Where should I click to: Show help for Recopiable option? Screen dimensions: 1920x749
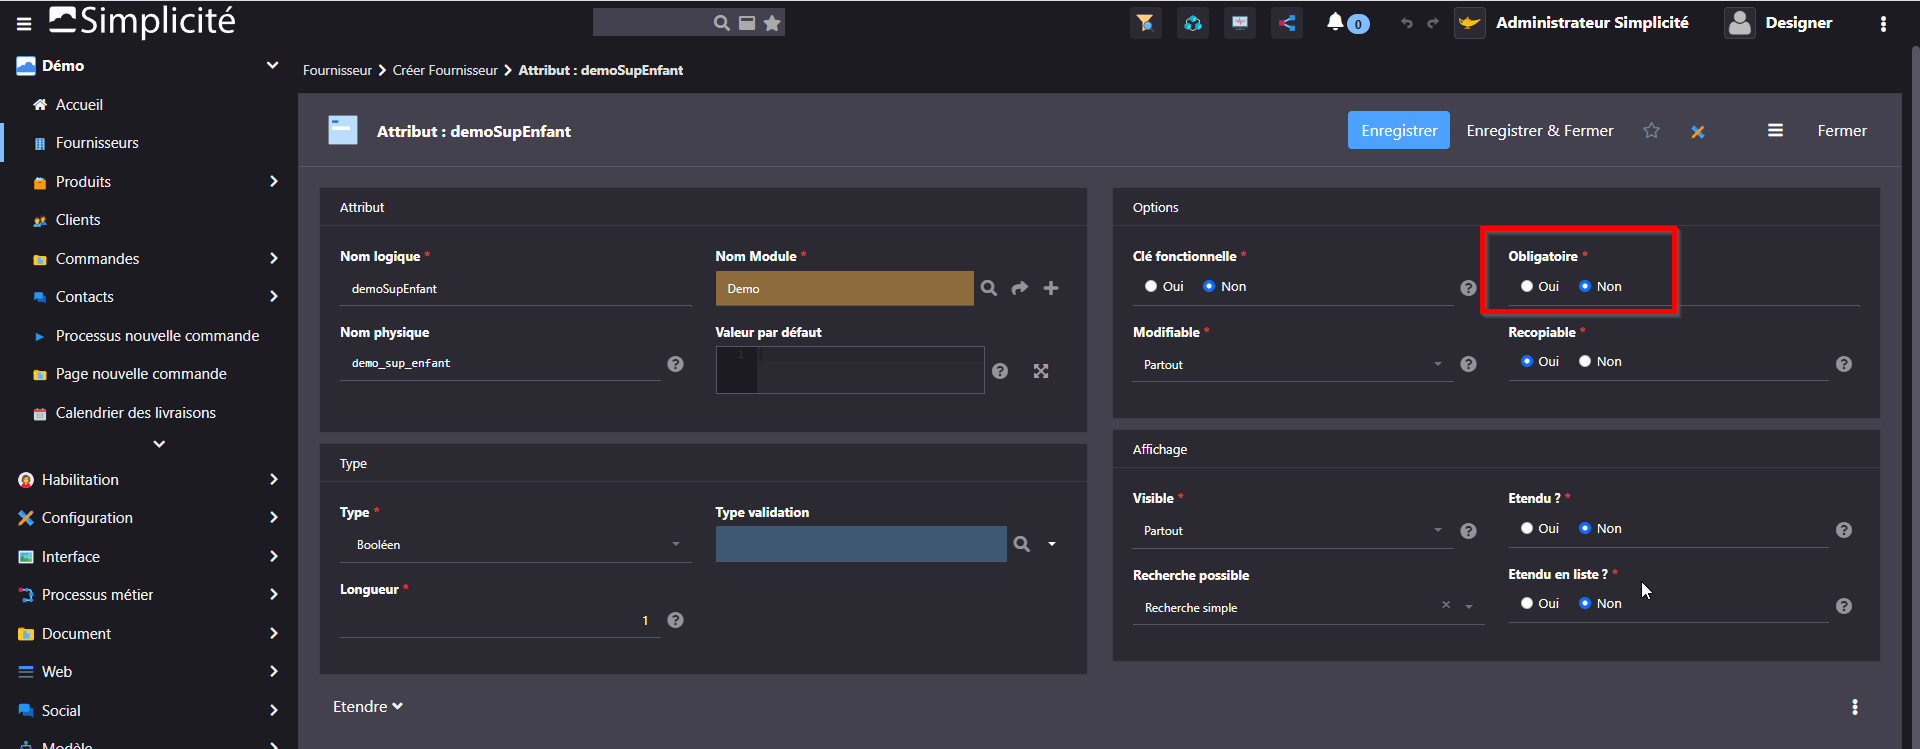pyautogui.click(x=1844, y=364)
